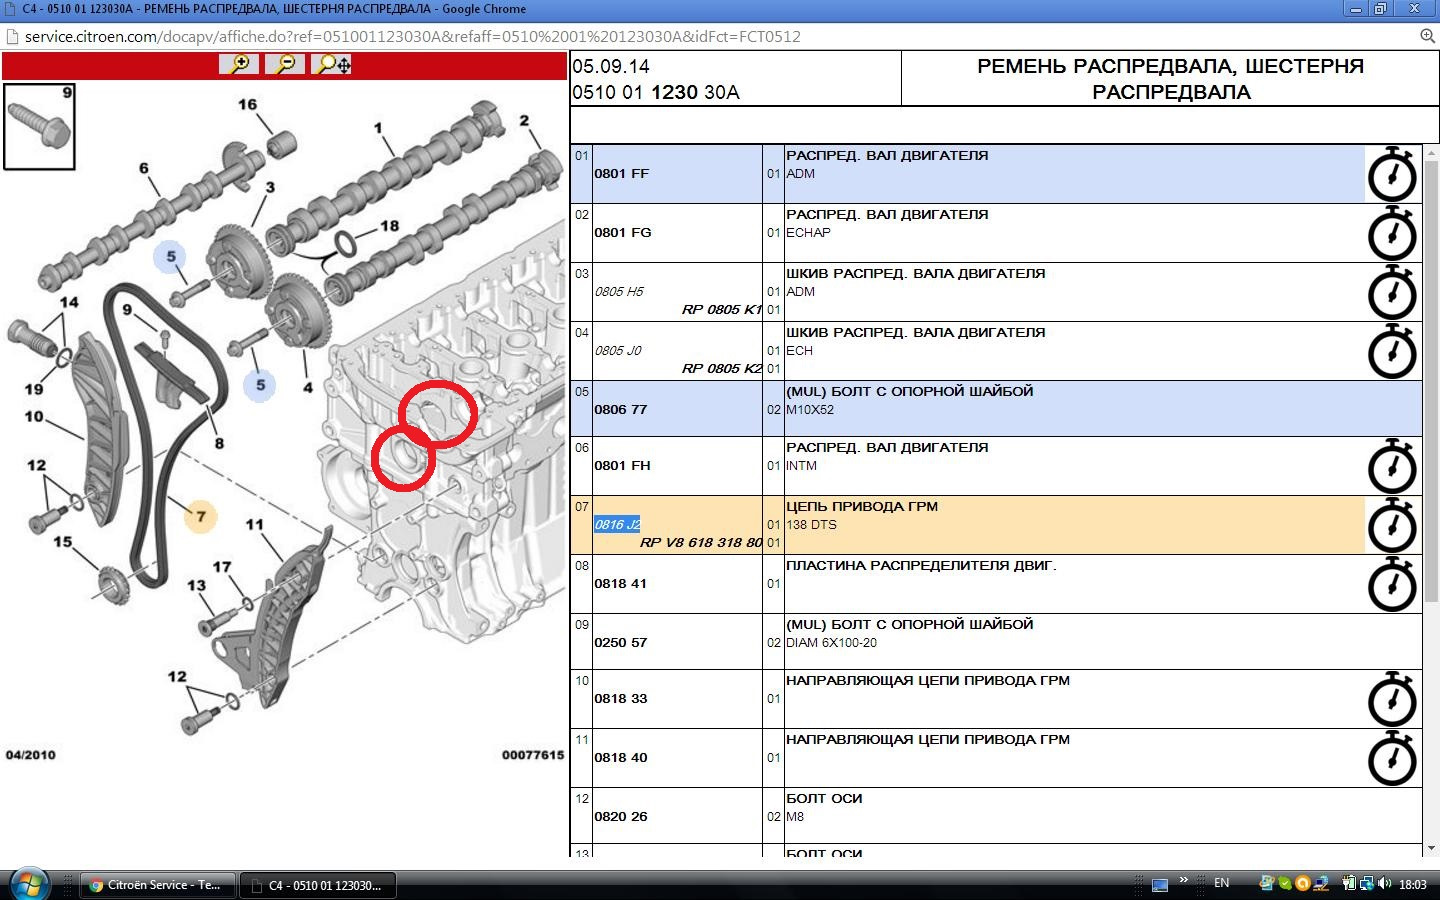Click callout 15 near the sprocket

click(63, 542)
